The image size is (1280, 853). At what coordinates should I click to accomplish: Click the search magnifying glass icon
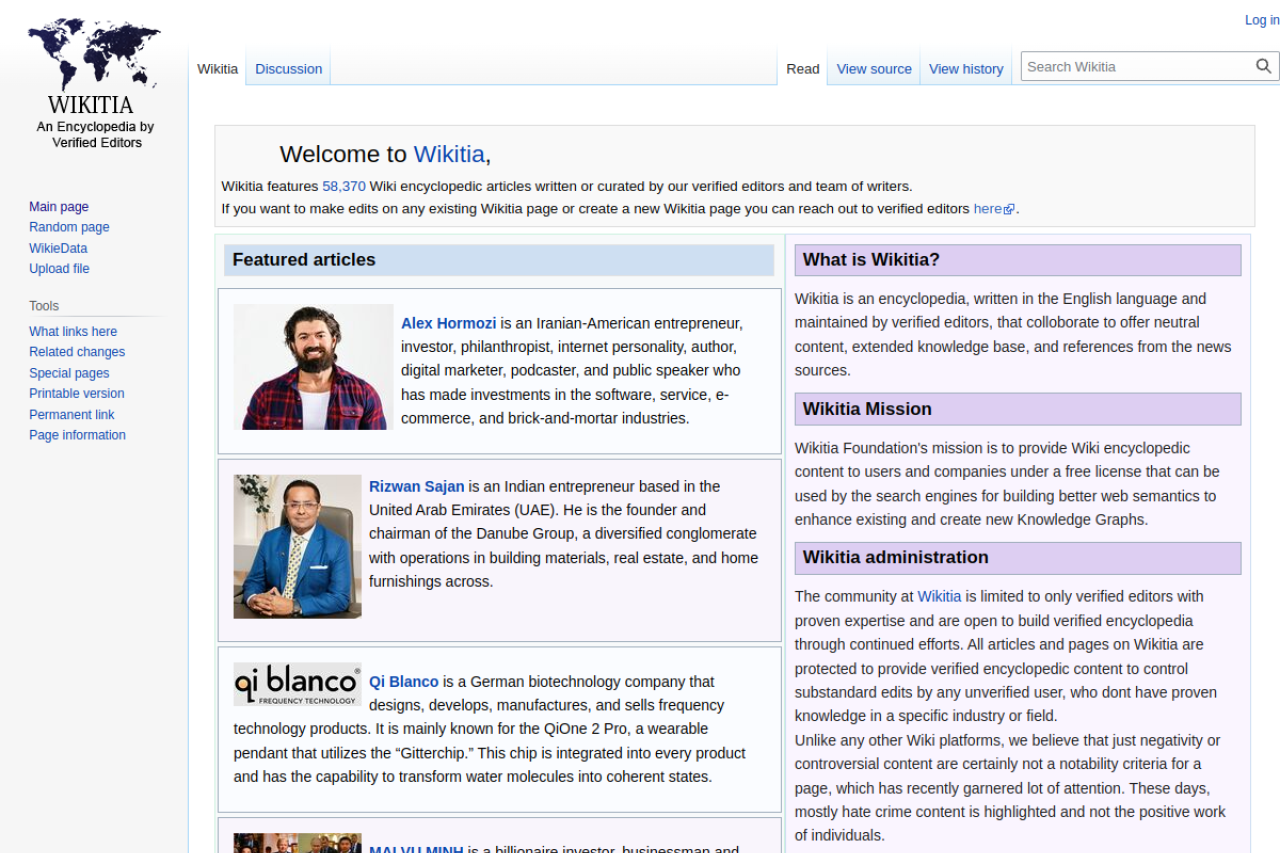(1264, 67)
